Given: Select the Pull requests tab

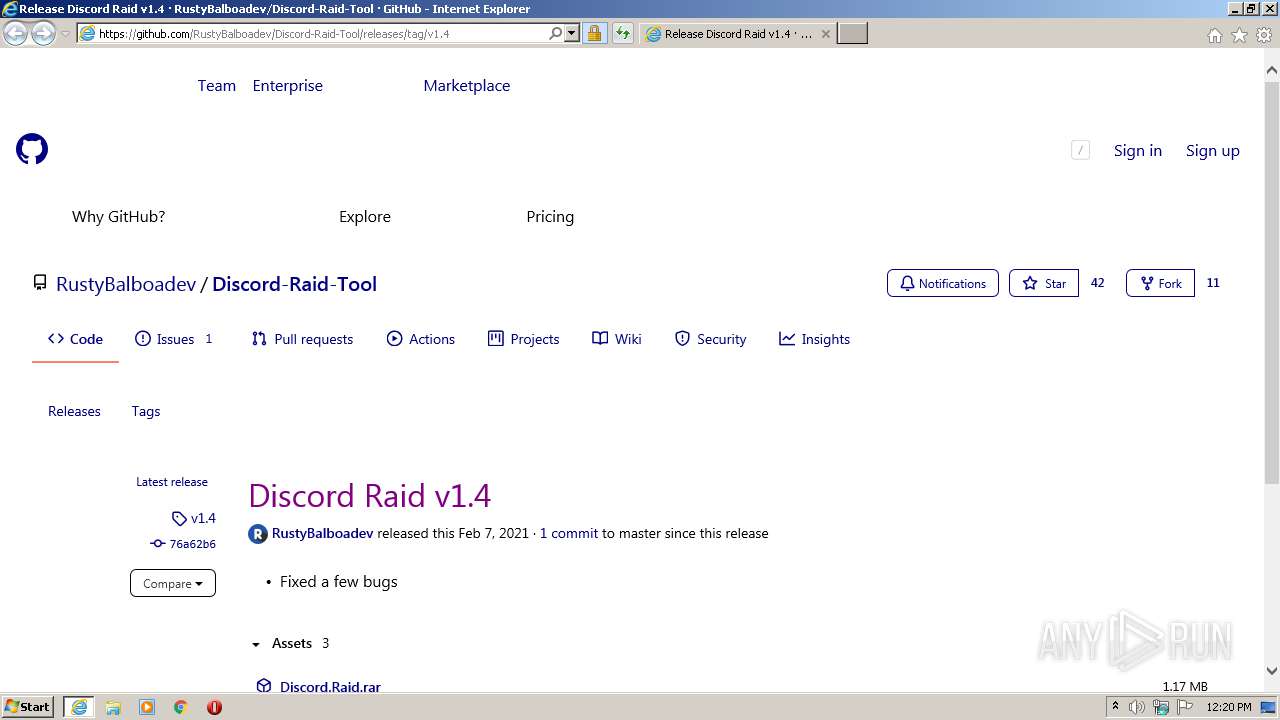Looking at the screenshot, I should coord(302,339).
